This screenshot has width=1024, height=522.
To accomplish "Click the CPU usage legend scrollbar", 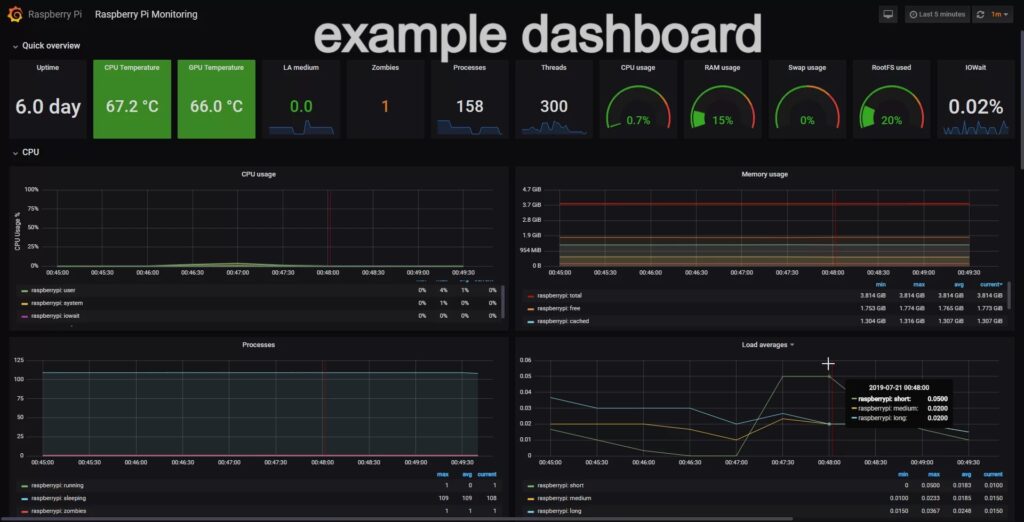I will [502, 300].
